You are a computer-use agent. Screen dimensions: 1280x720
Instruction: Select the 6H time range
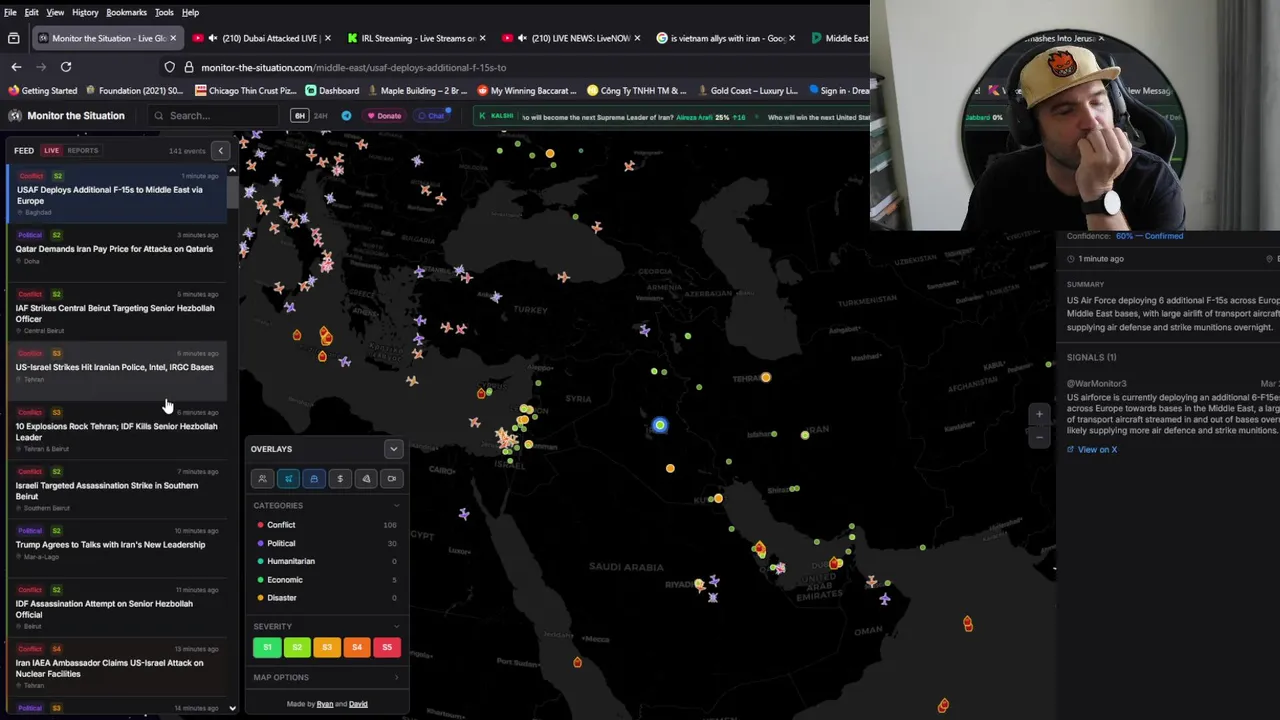tap(299, 116)
